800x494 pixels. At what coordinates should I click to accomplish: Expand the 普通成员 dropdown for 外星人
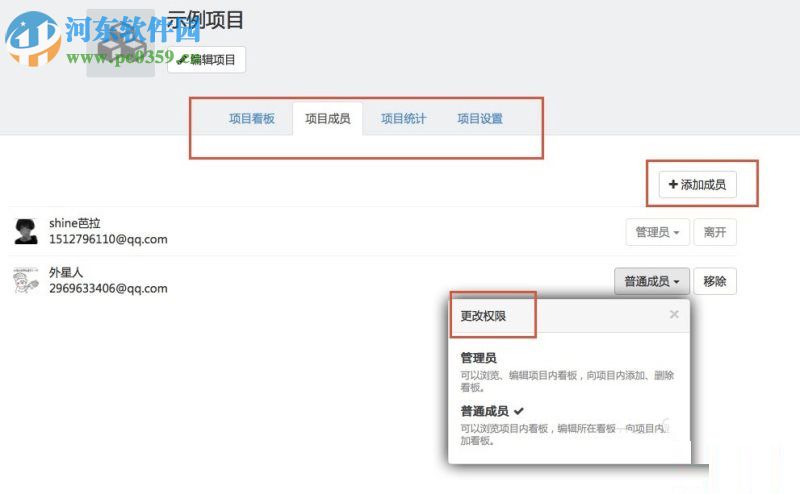652,281
